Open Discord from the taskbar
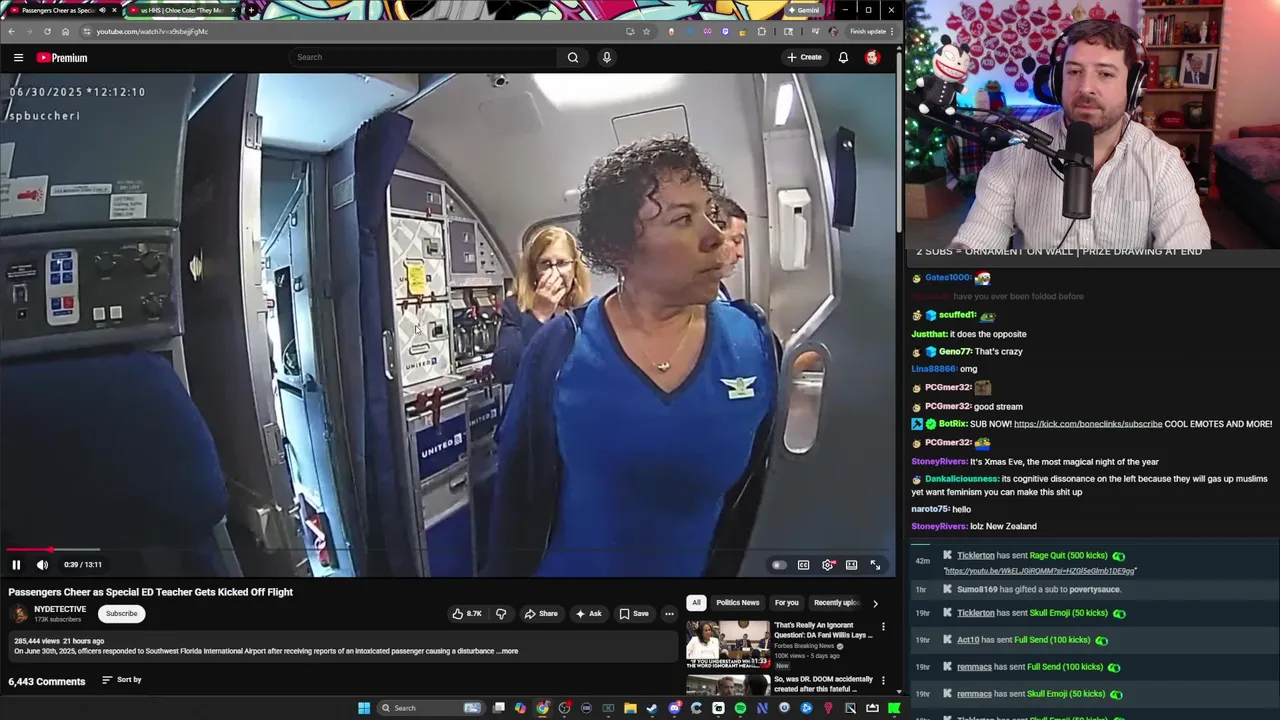The height and width of the screenshot is (720, 1280). [674, 708]
